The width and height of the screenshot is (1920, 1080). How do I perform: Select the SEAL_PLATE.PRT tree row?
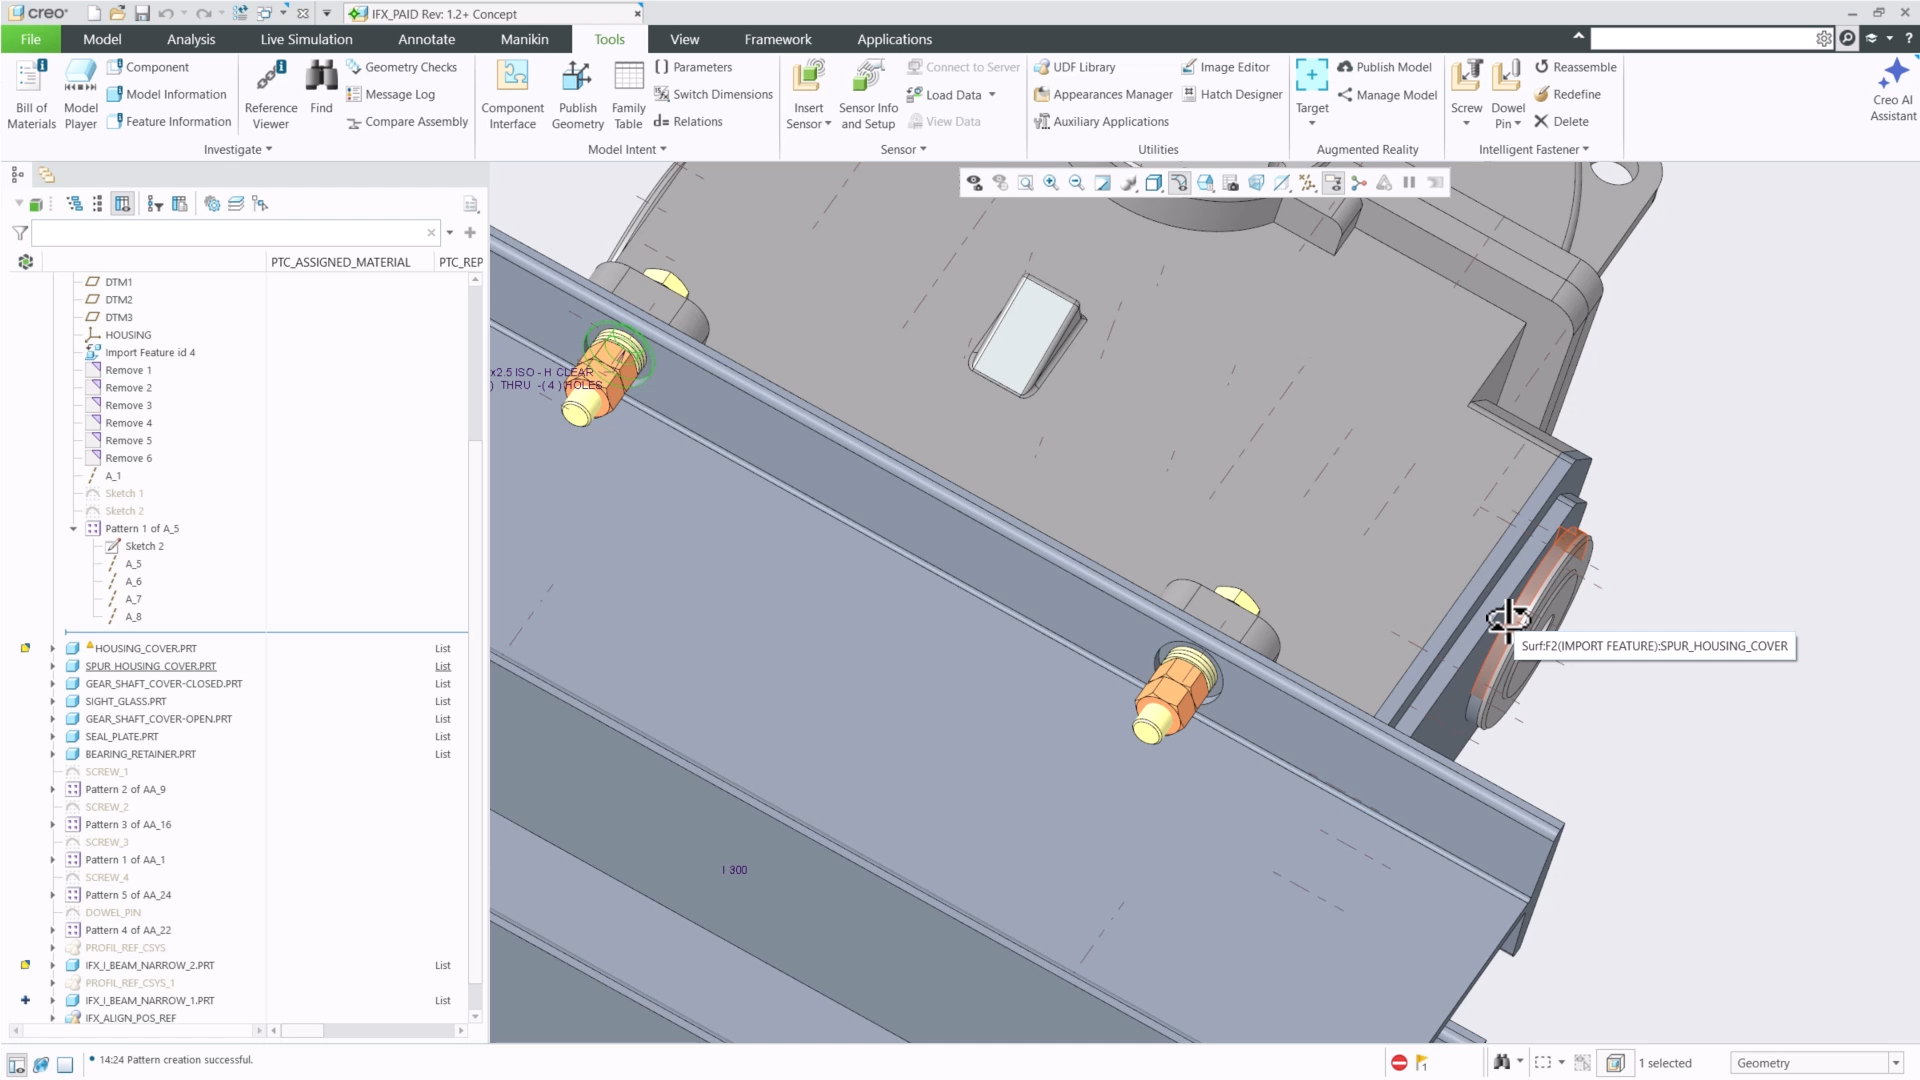coord(121,737)
